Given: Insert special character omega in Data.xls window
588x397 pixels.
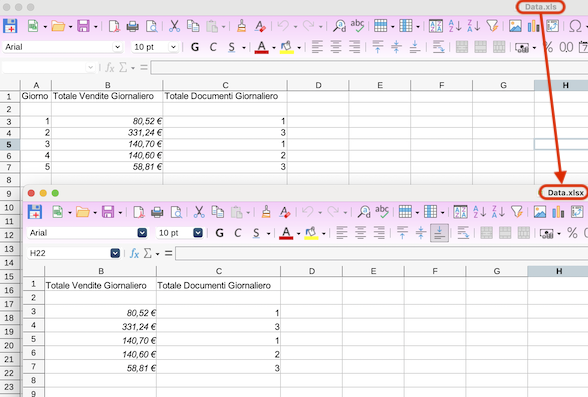Looking at the screenshot, I should coord(575,26).
